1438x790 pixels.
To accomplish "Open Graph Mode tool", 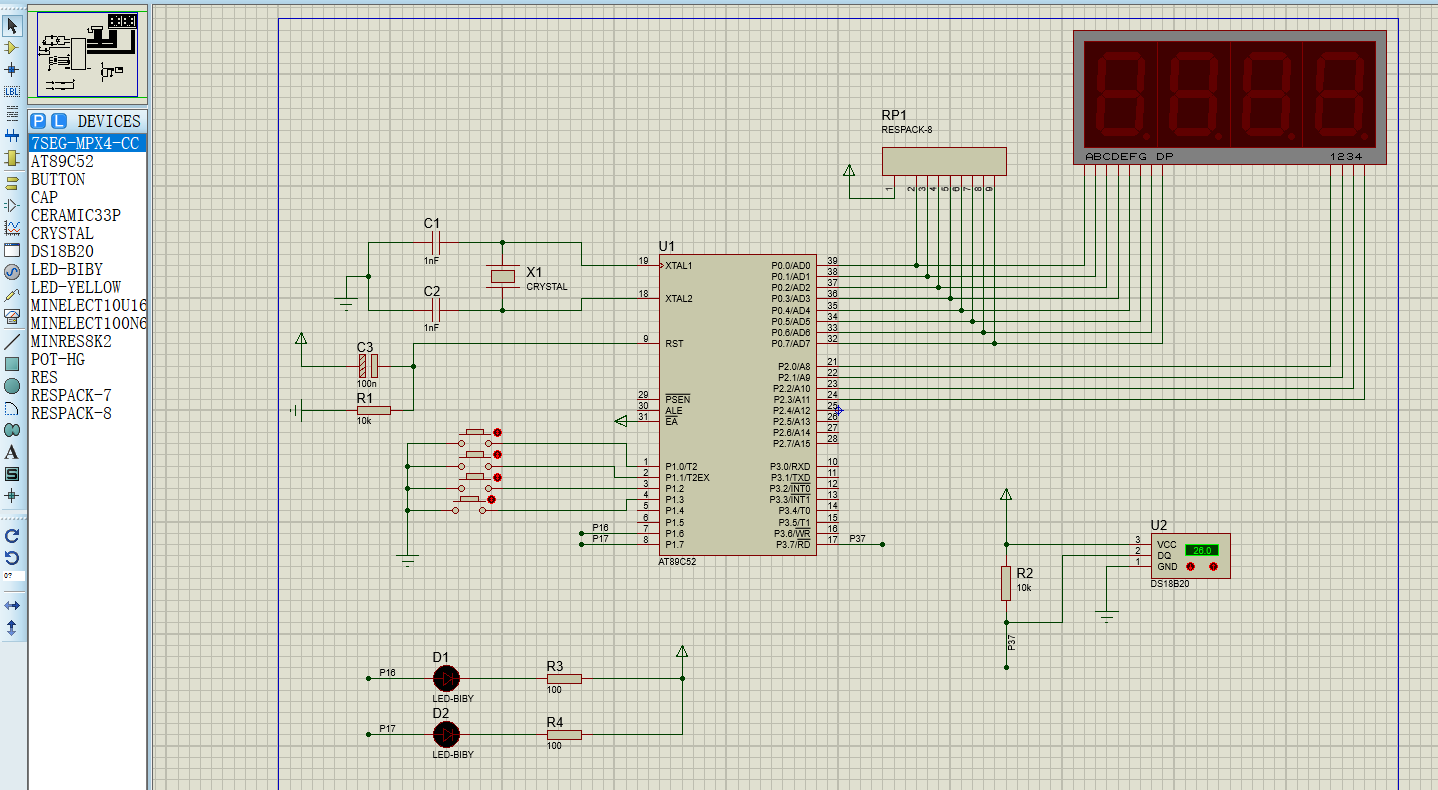I will click(x=12, y=228).
